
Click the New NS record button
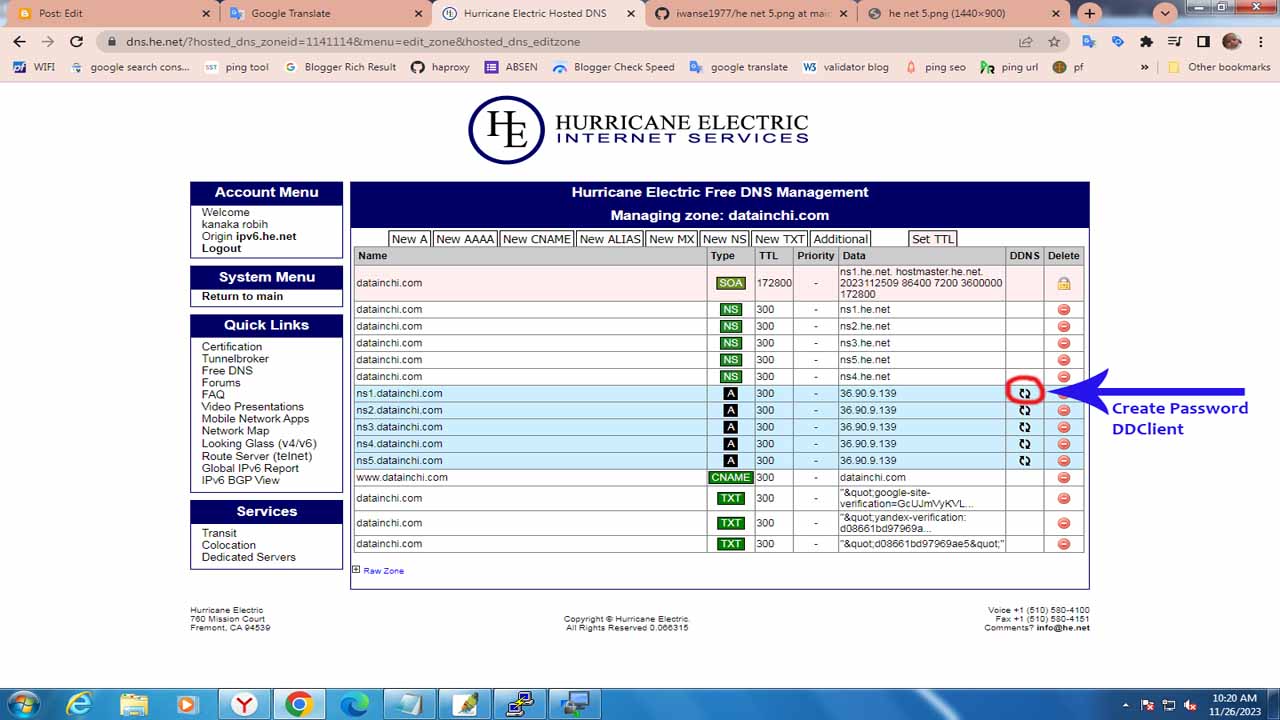pyautogui.click(x=724, y=239)
